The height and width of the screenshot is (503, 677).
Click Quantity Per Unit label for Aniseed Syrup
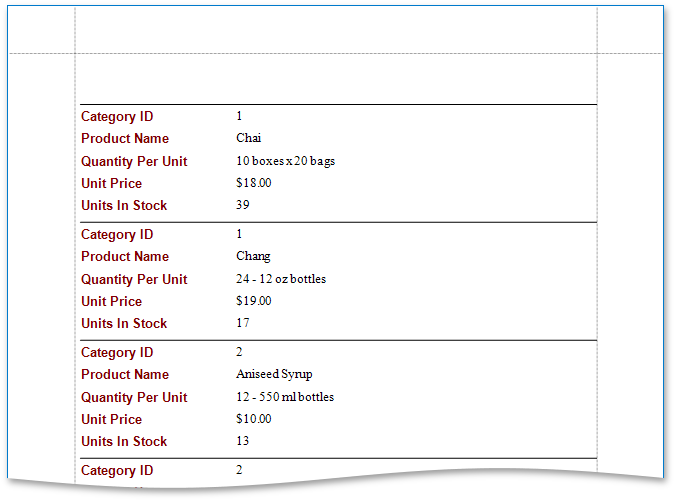coord(134,397)
